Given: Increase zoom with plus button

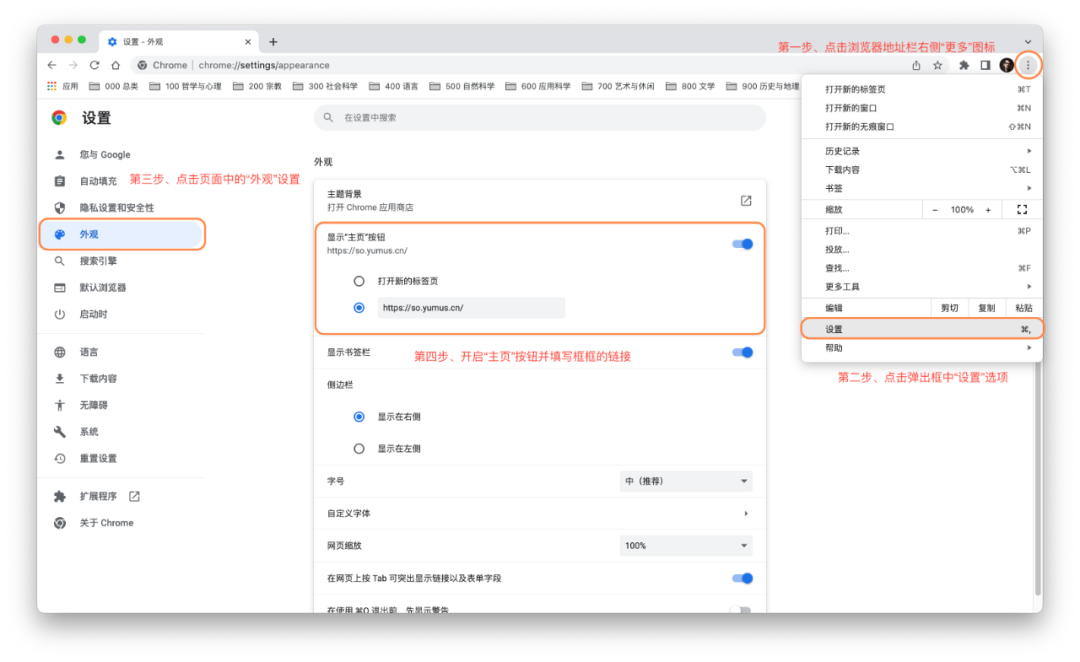Looking at the screenshot, I should click(x=988, y=210).
